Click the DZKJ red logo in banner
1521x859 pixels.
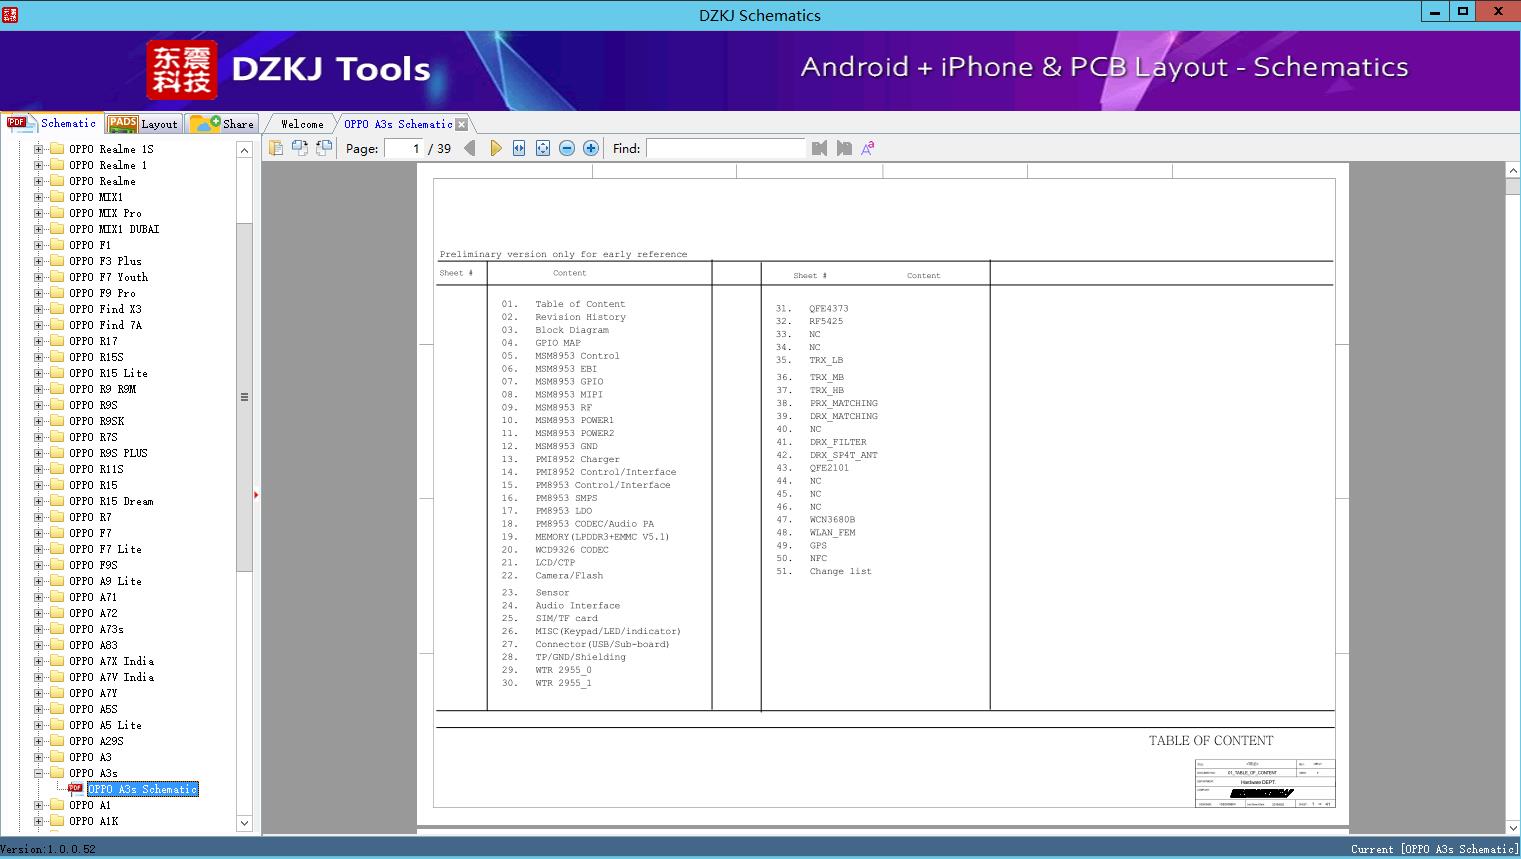181,70
